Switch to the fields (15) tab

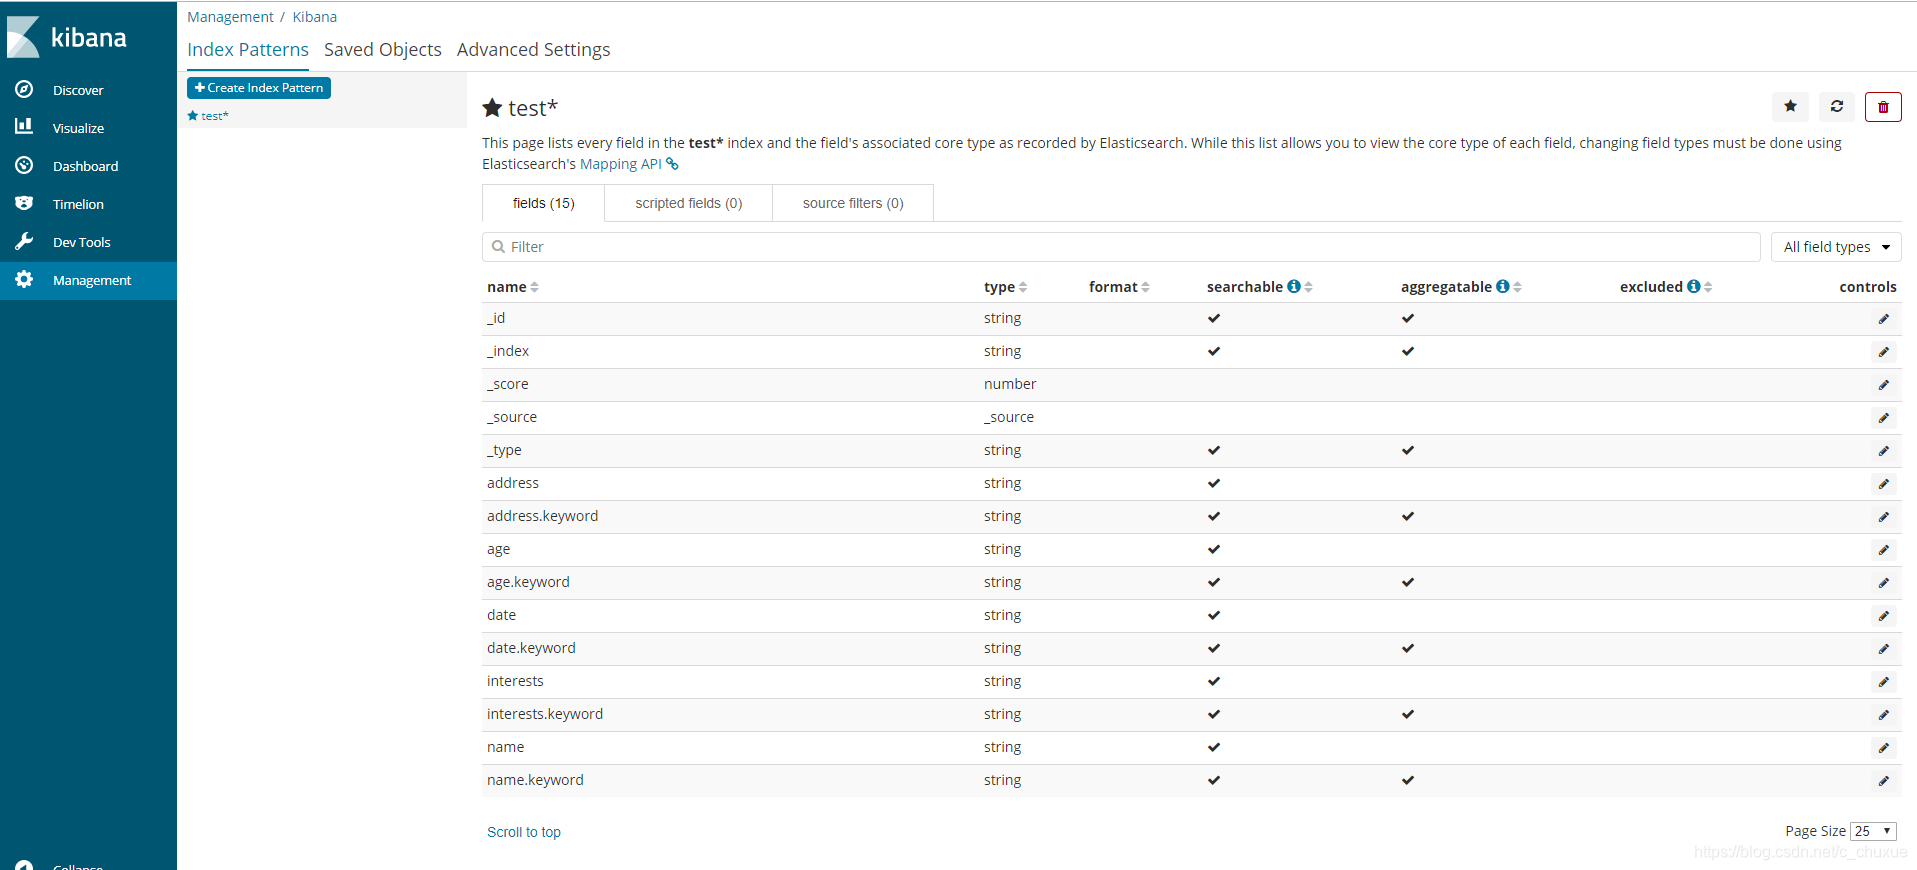[543, 203]
